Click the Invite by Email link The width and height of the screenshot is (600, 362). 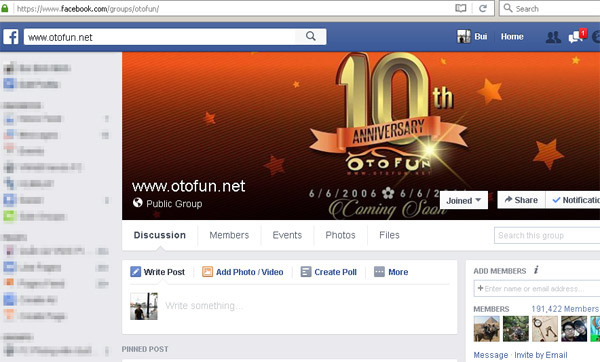click(541, 355)
